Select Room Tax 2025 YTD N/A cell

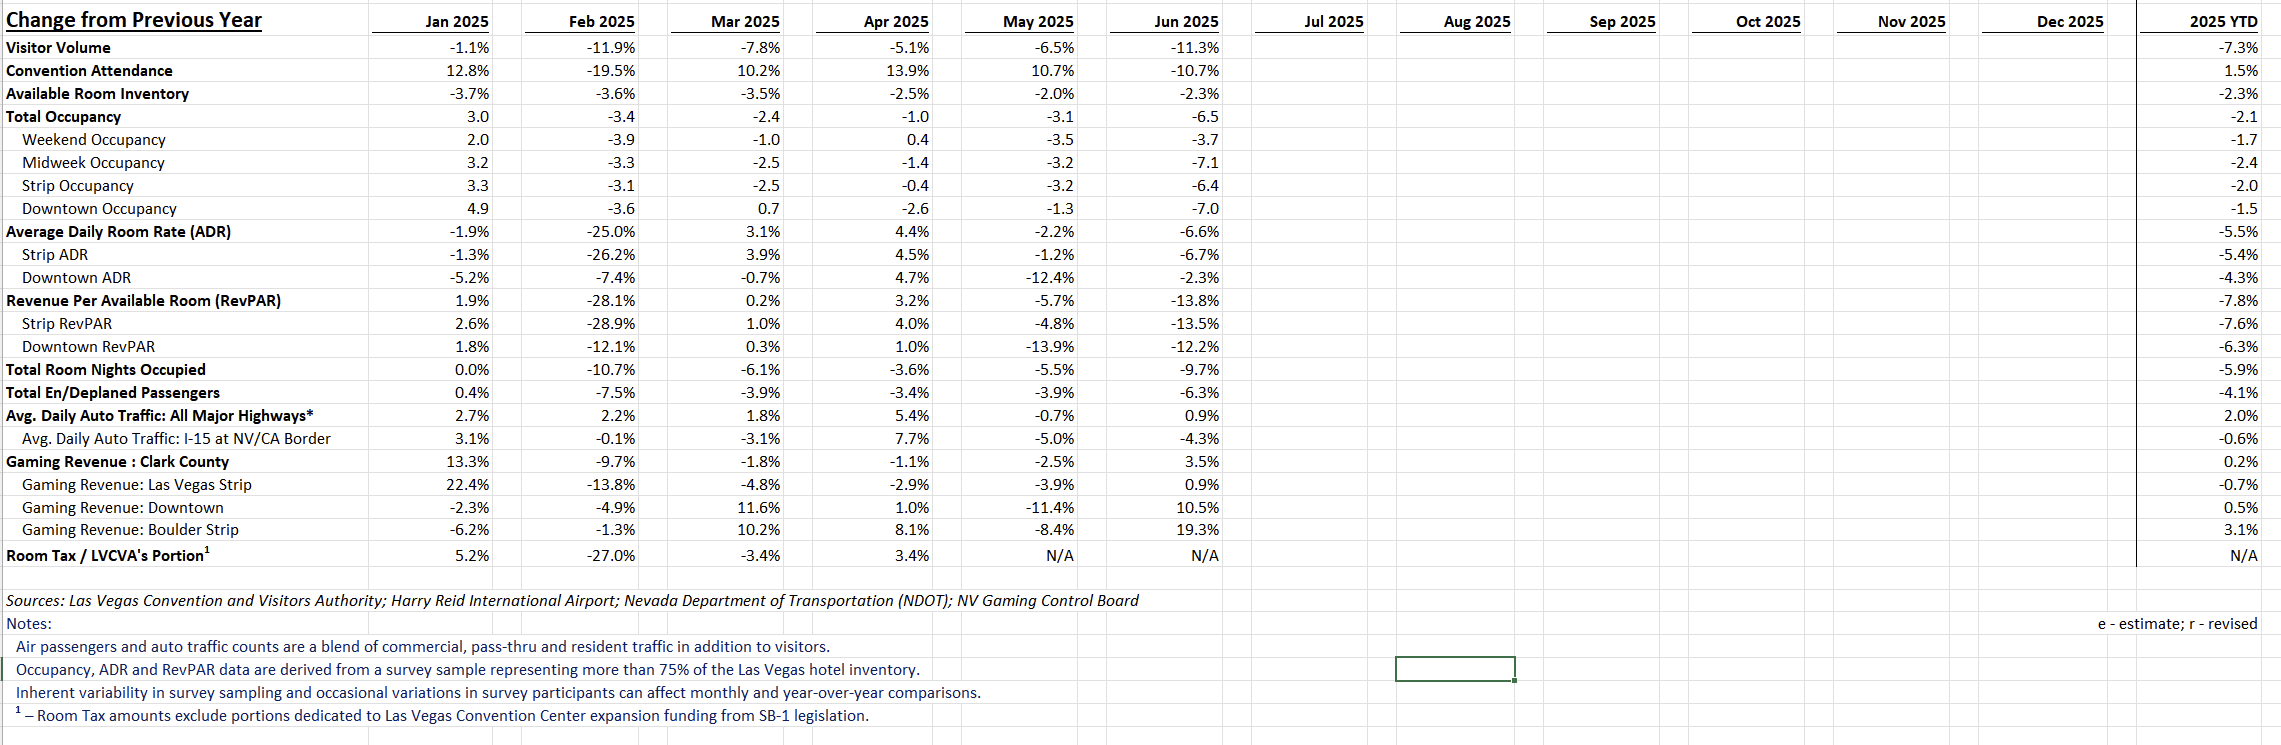pyautogui.click(x=2244, y=555)
